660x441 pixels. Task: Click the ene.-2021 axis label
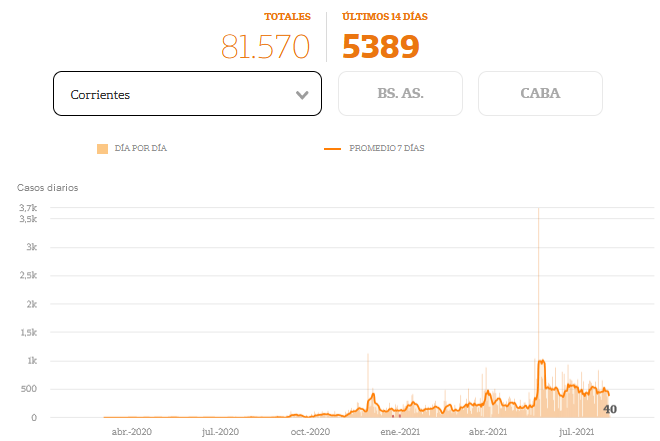401,432
